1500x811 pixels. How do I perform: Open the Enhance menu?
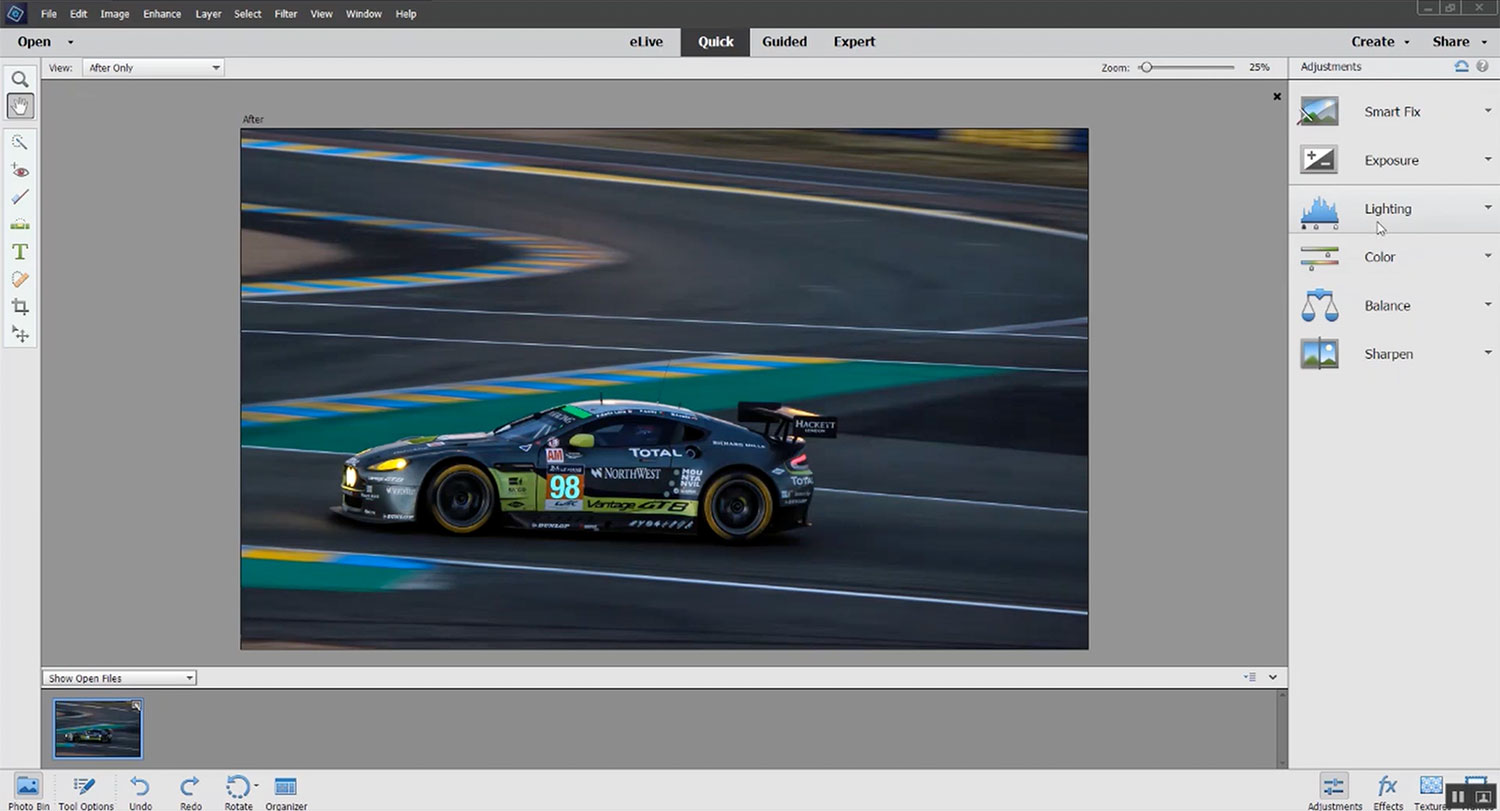161,14
